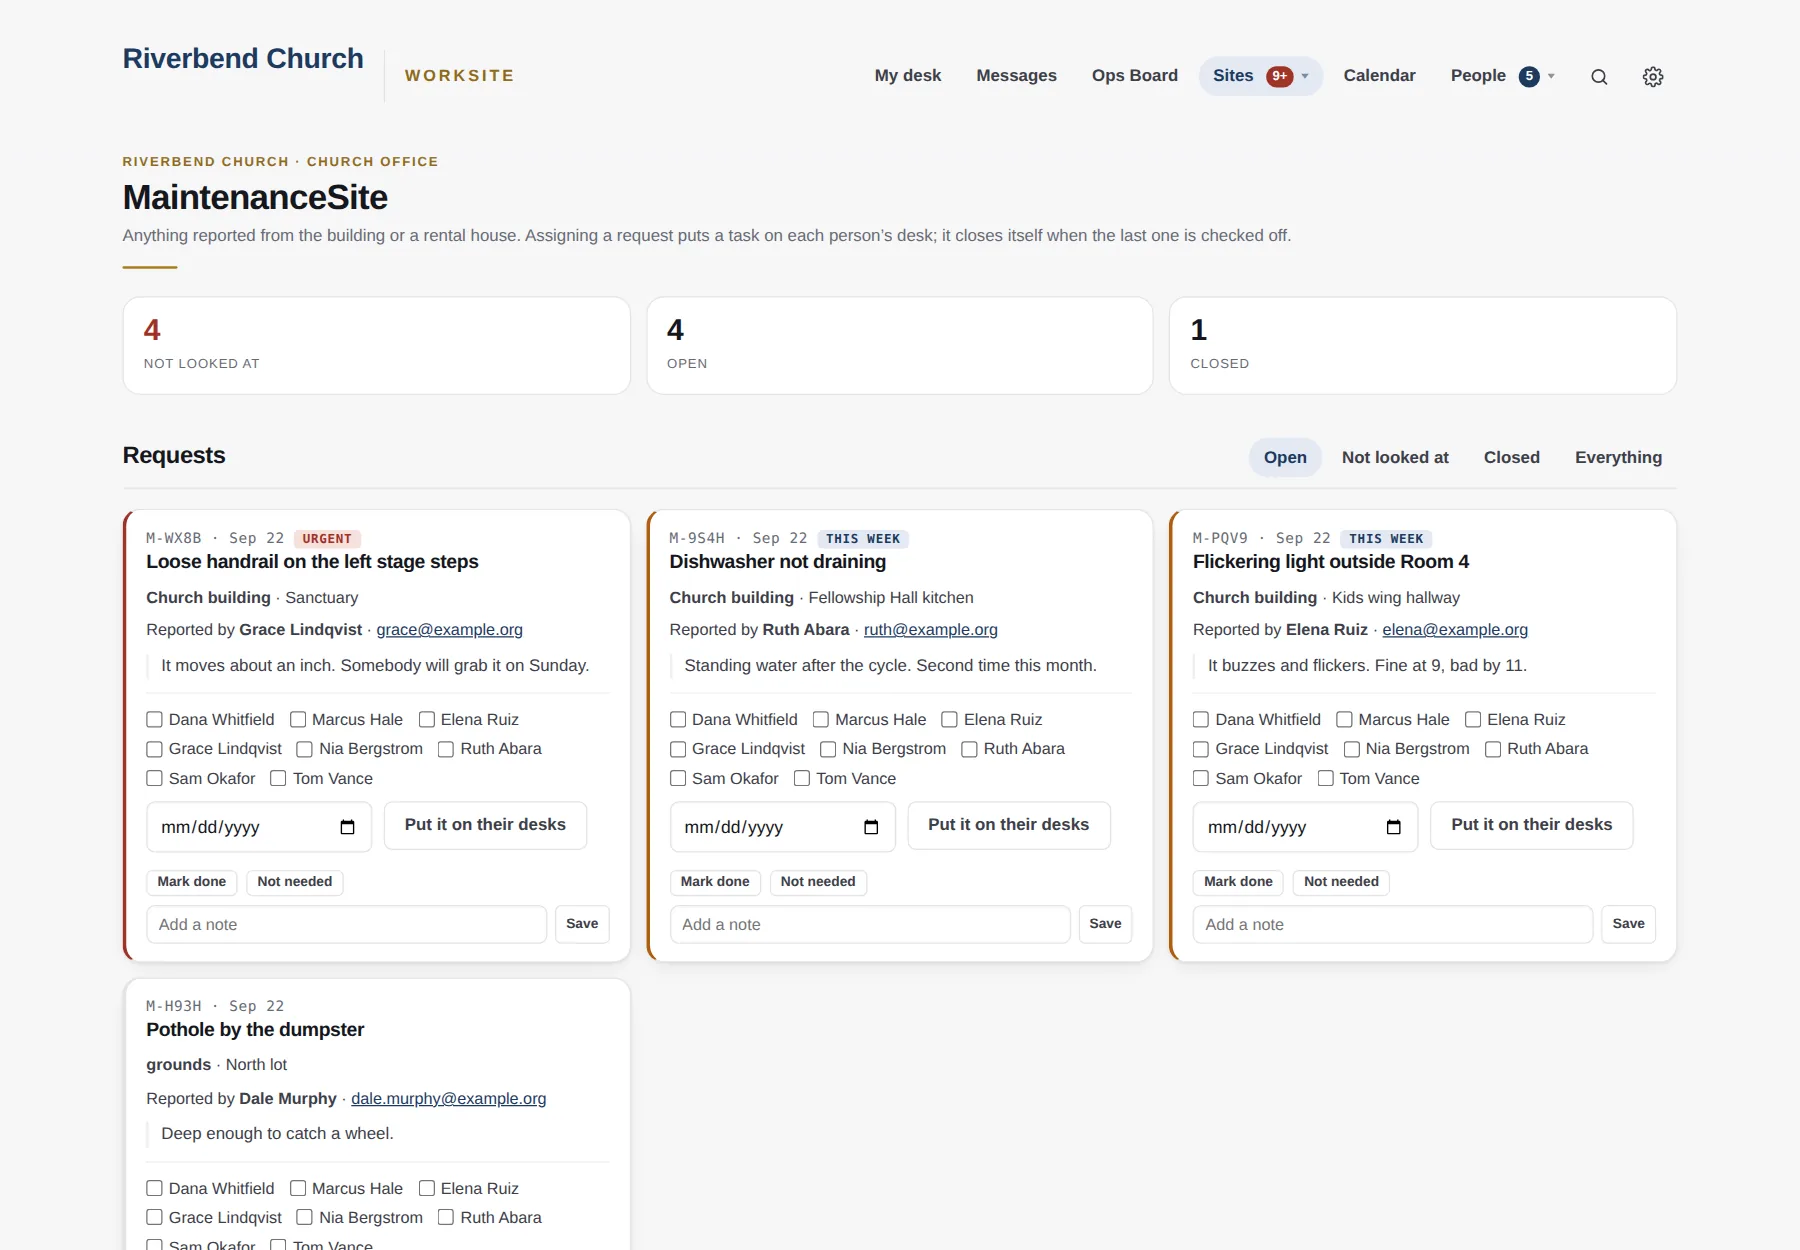Expand the People dropdown arrow

pos(1551,76)
